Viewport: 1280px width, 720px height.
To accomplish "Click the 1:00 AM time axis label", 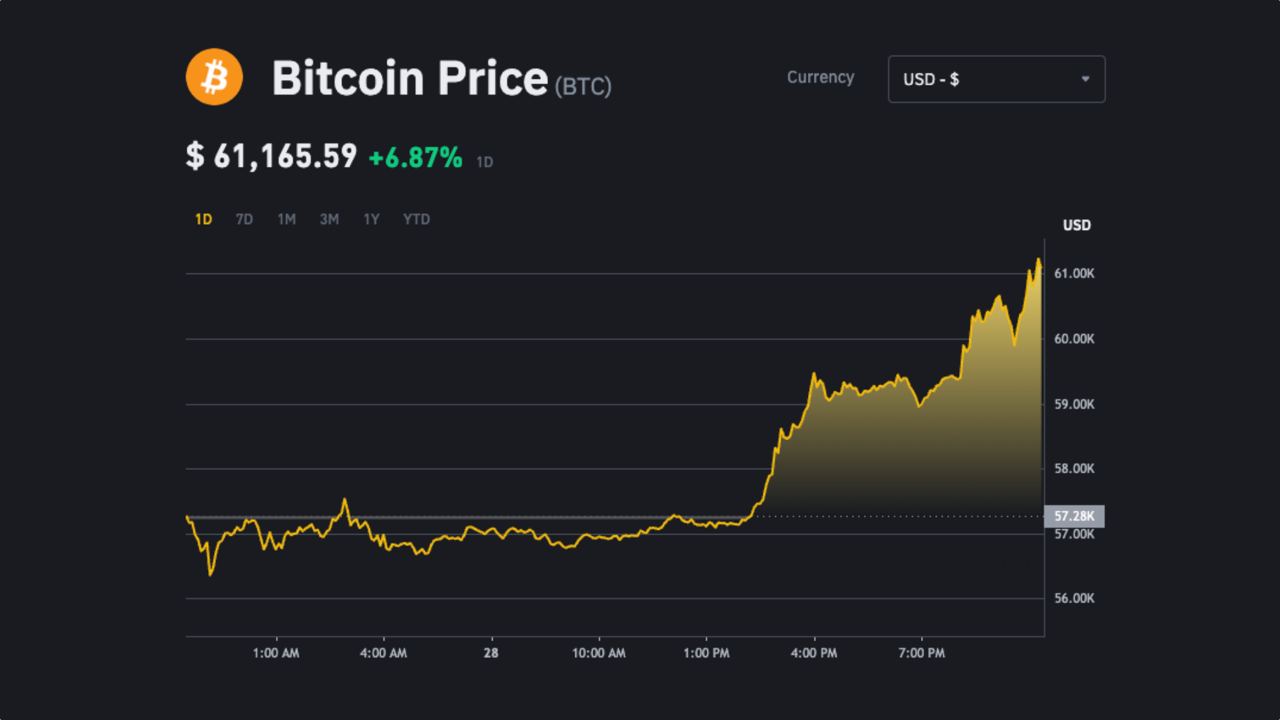I will [x=276, y=653].
